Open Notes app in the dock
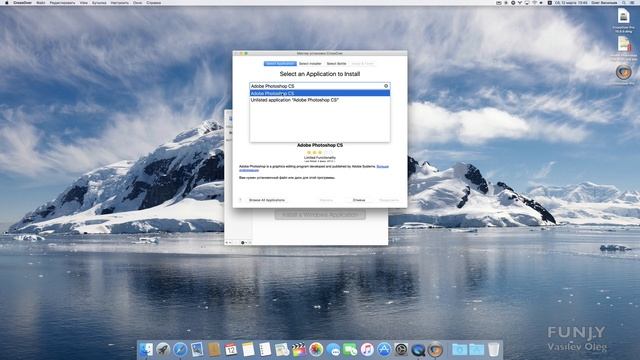 click(x=248, y=350)
